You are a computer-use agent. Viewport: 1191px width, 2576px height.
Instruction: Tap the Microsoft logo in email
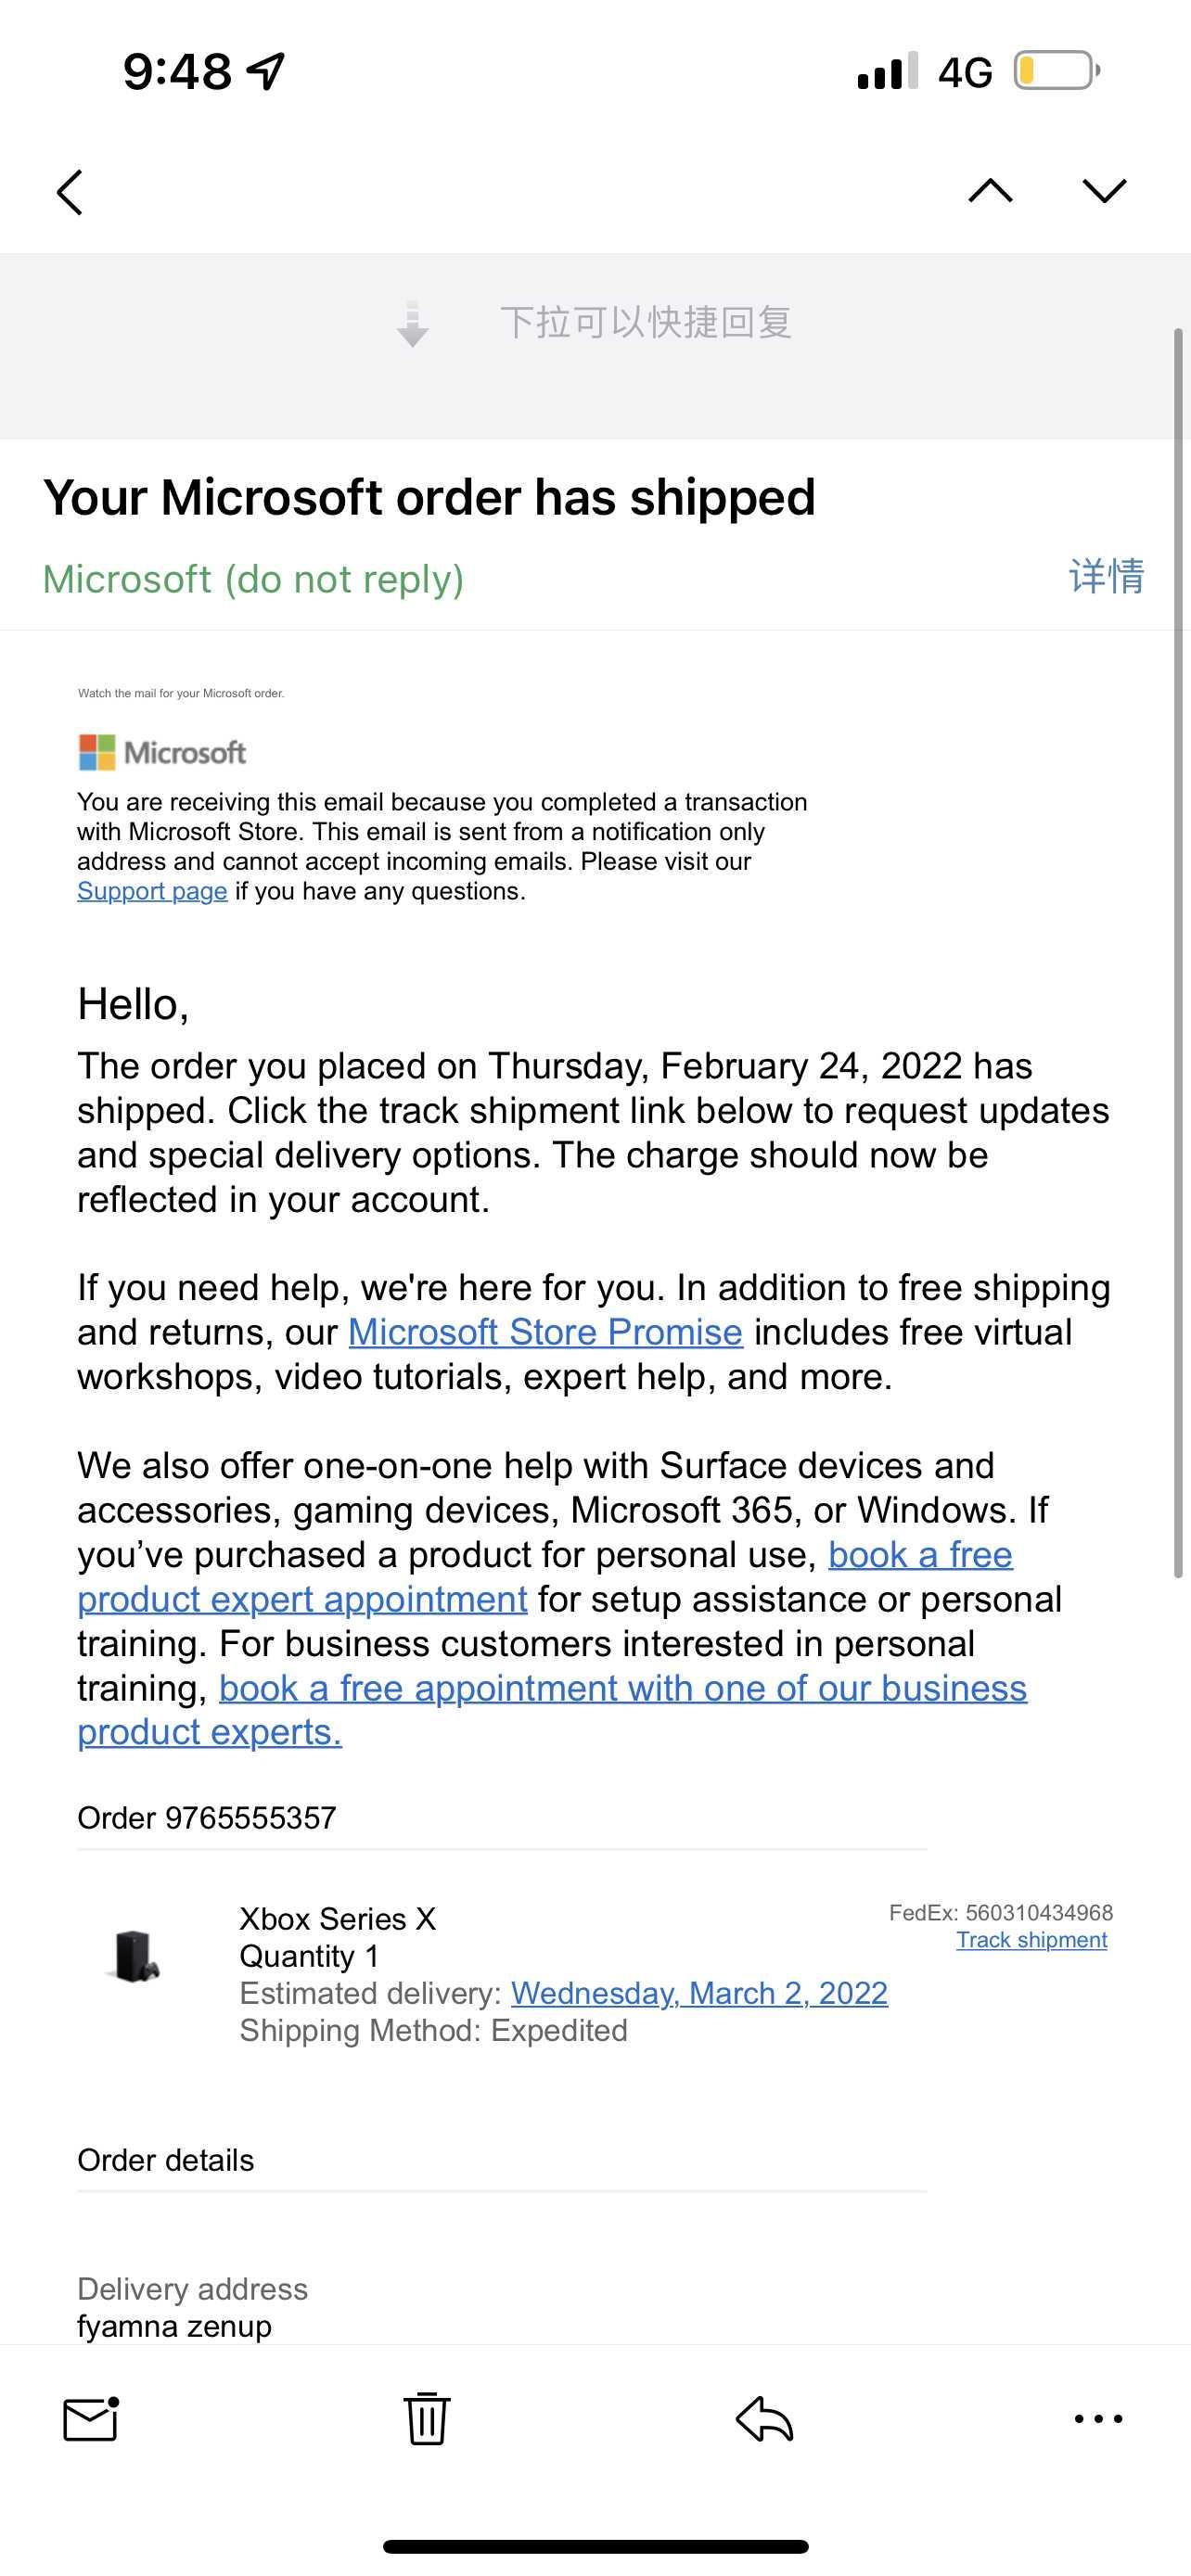point(162,752)
